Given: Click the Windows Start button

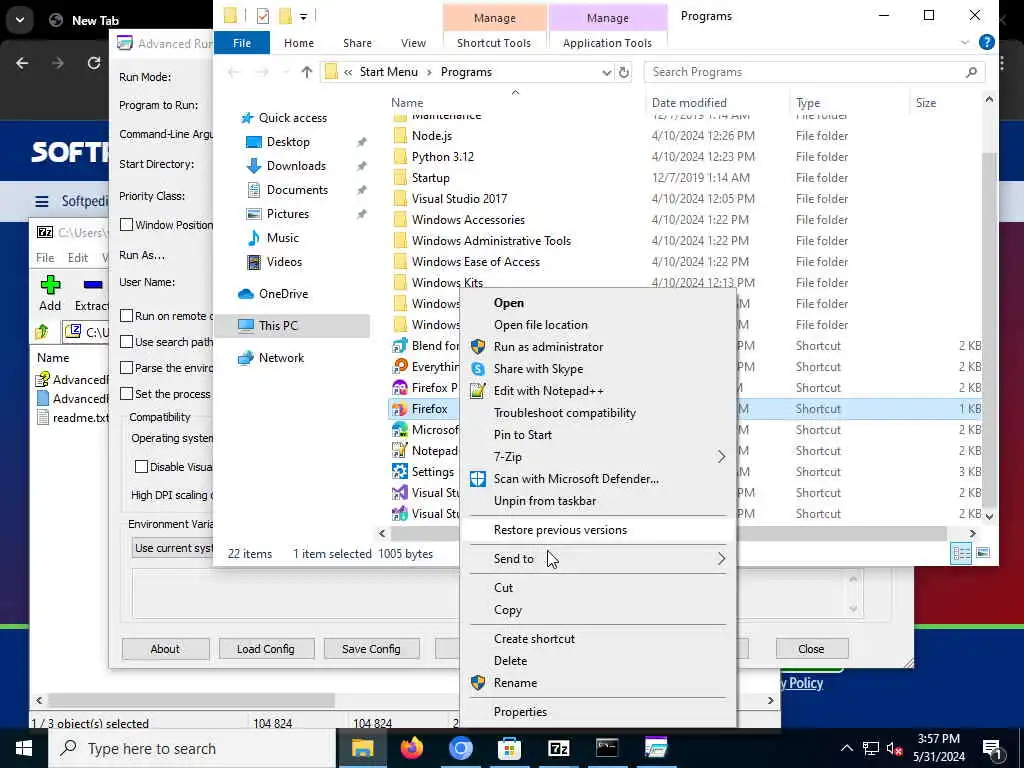Looking at the screenshot, I should (24, 748).
